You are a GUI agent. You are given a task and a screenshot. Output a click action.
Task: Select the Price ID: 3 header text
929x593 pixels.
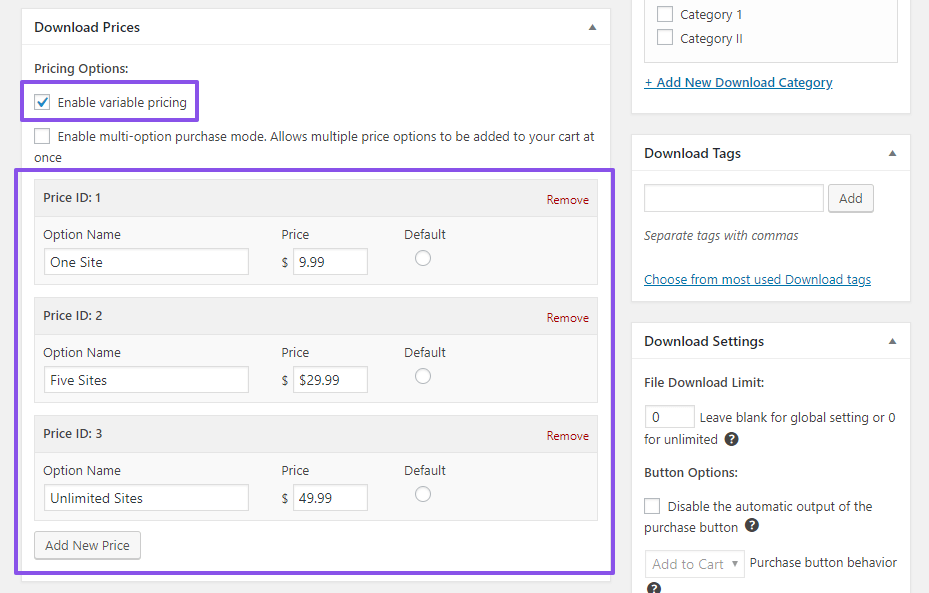73,434
